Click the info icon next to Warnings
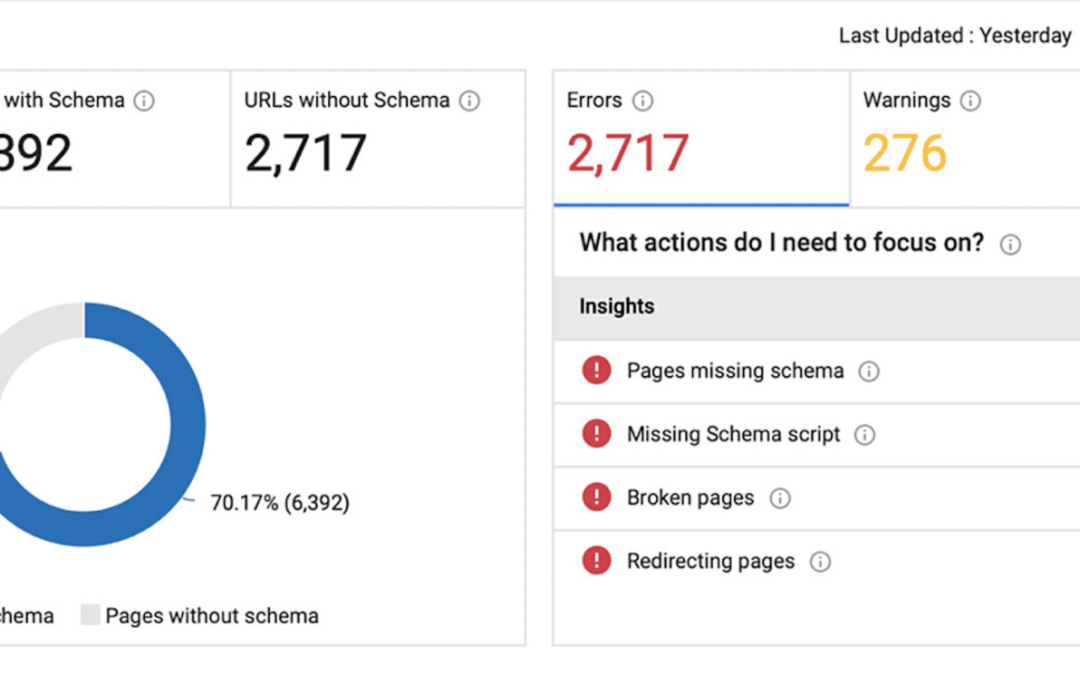 [x=970, y=101]
